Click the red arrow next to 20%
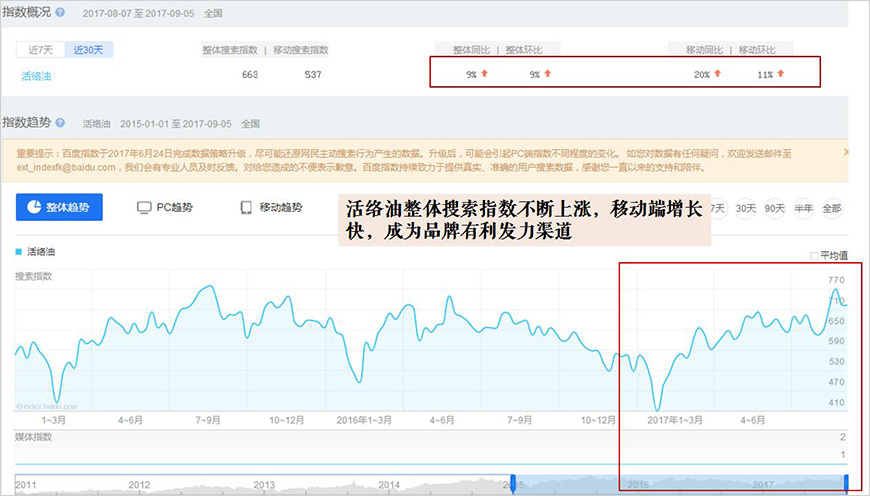 [717, 74]
